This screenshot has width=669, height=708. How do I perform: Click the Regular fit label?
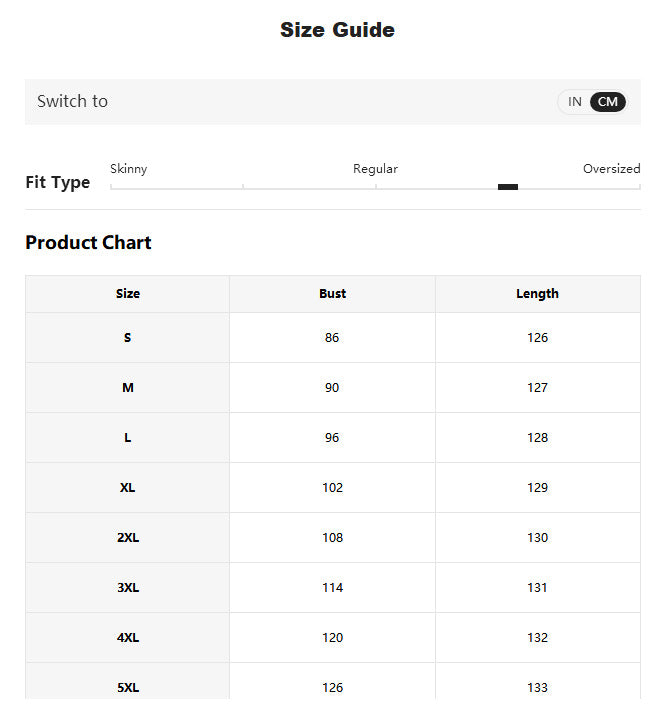[x=376, y=169]
